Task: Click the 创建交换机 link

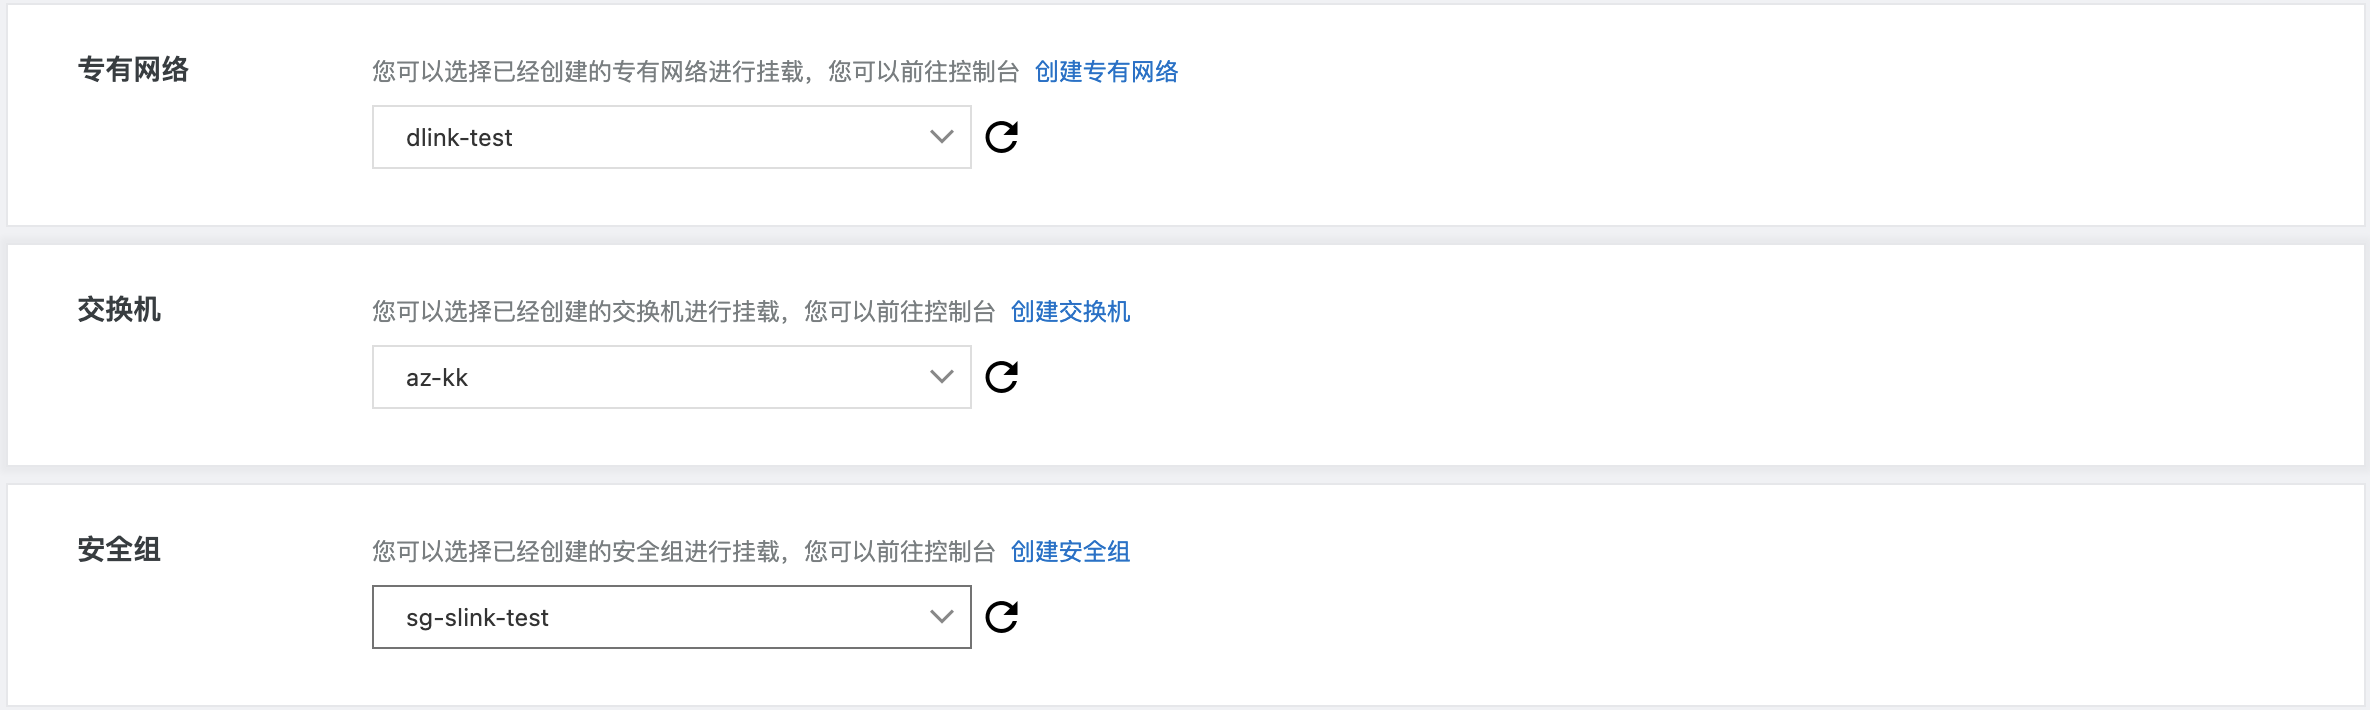Action: 1070,313
